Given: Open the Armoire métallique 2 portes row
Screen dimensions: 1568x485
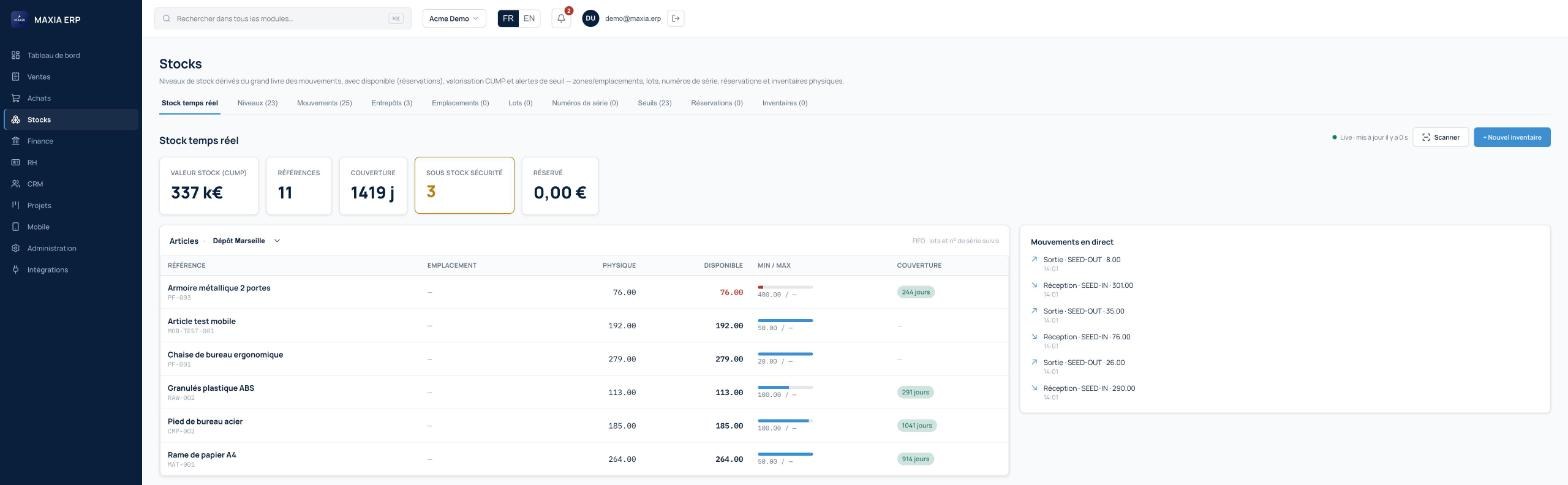Looking at the screenshot, I should click(x=584, y=292).
